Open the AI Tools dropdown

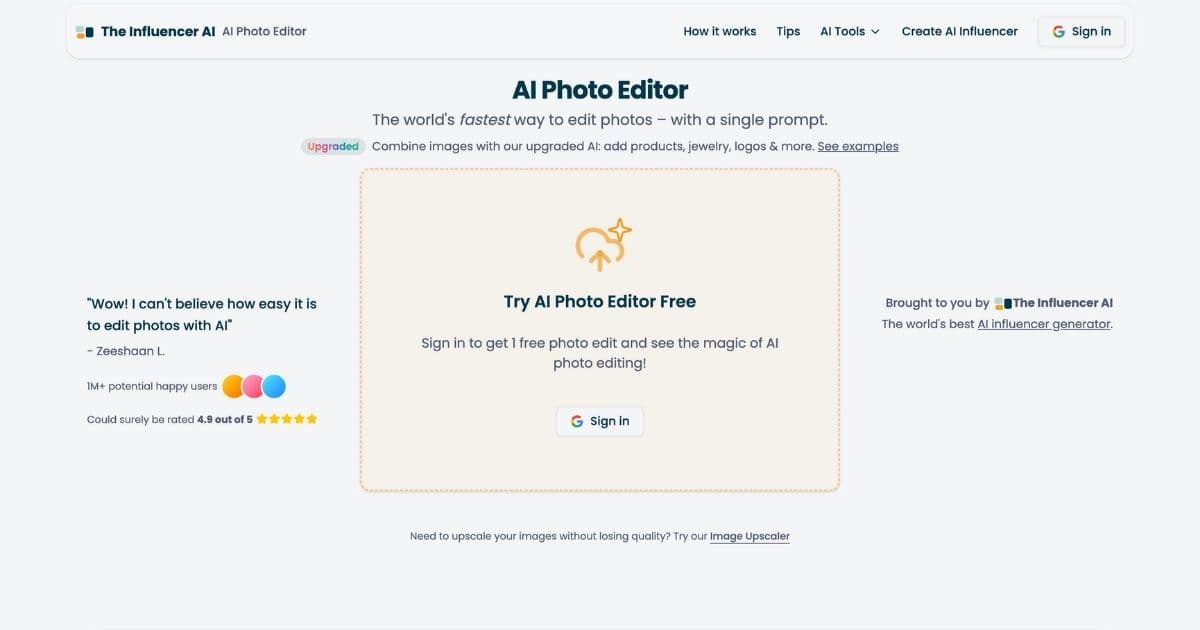[x=848, y=31]
